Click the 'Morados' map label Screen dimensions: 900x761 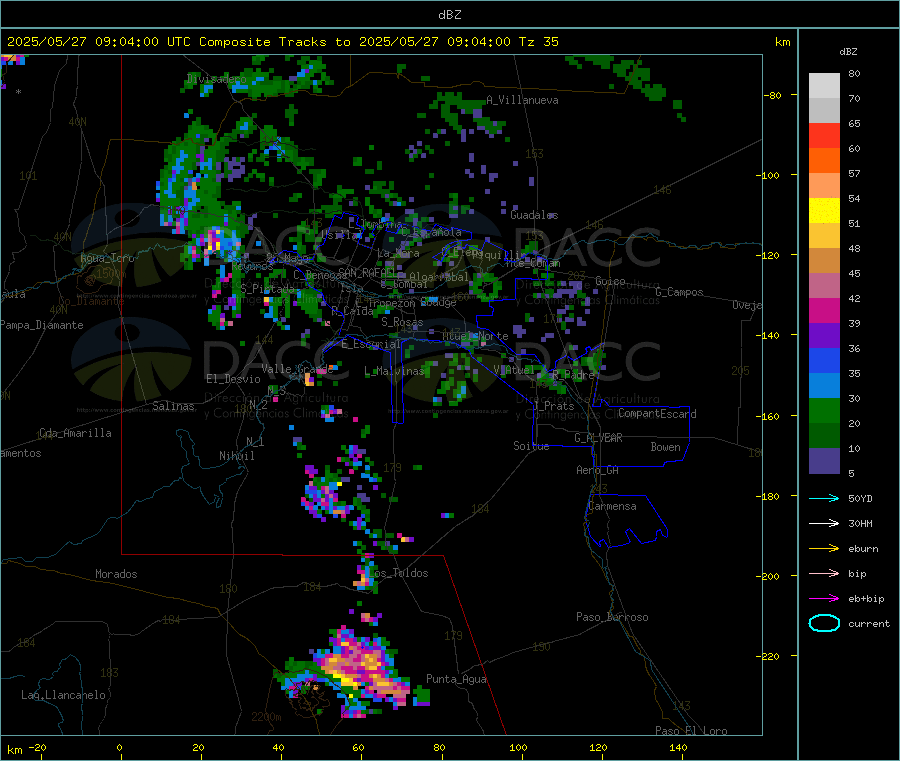tap(116, 574)
